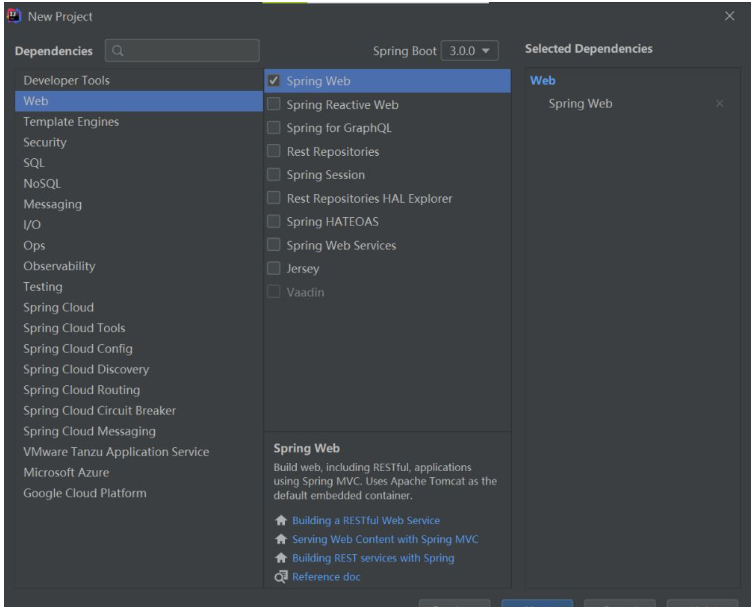Open the Serving Web Content with Spring MVC link

[x=385, y=539]
